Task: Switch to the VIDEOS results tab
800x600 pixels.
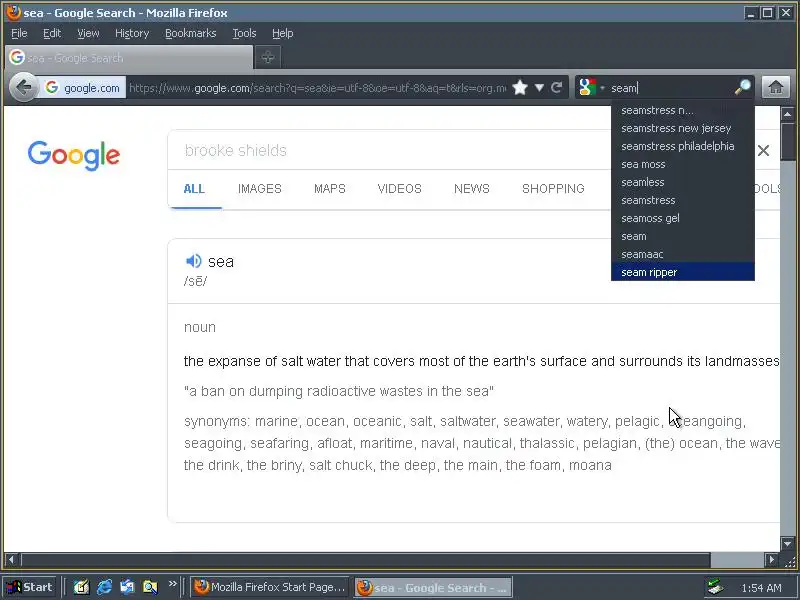Action: (399, 189)
